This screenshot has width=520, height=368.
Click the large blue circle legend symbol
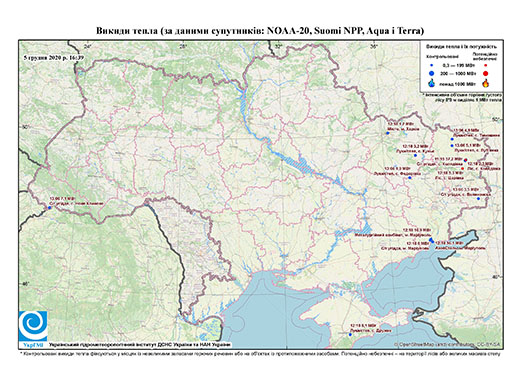[x=432, y=73]
